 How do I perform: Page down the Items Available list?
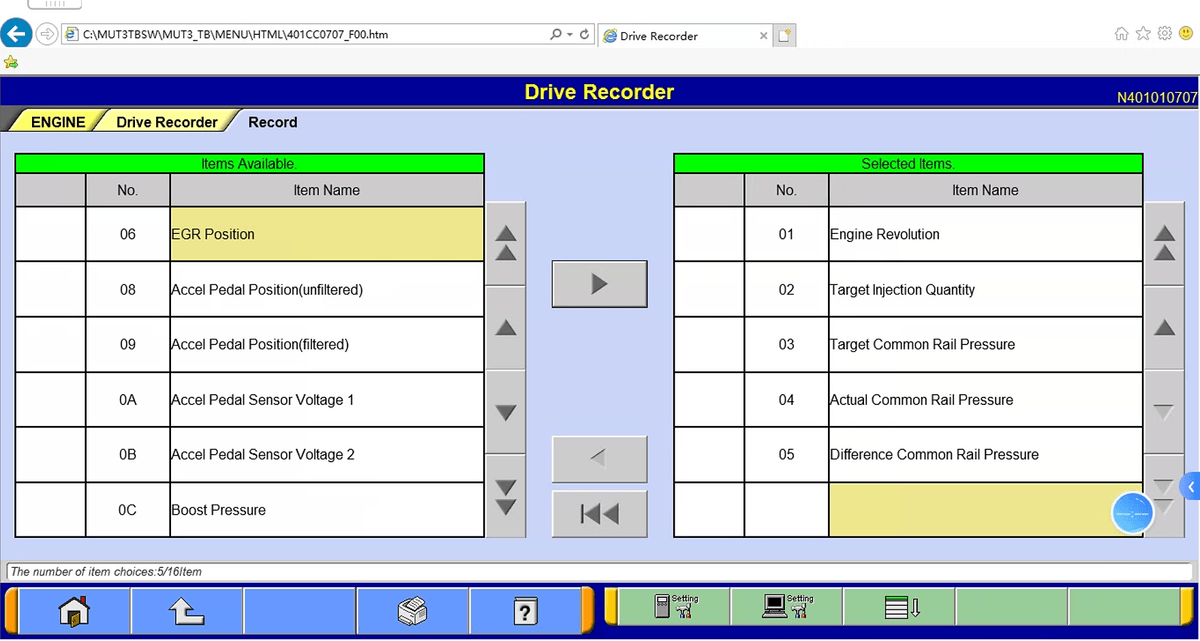[x=506, y=496]
